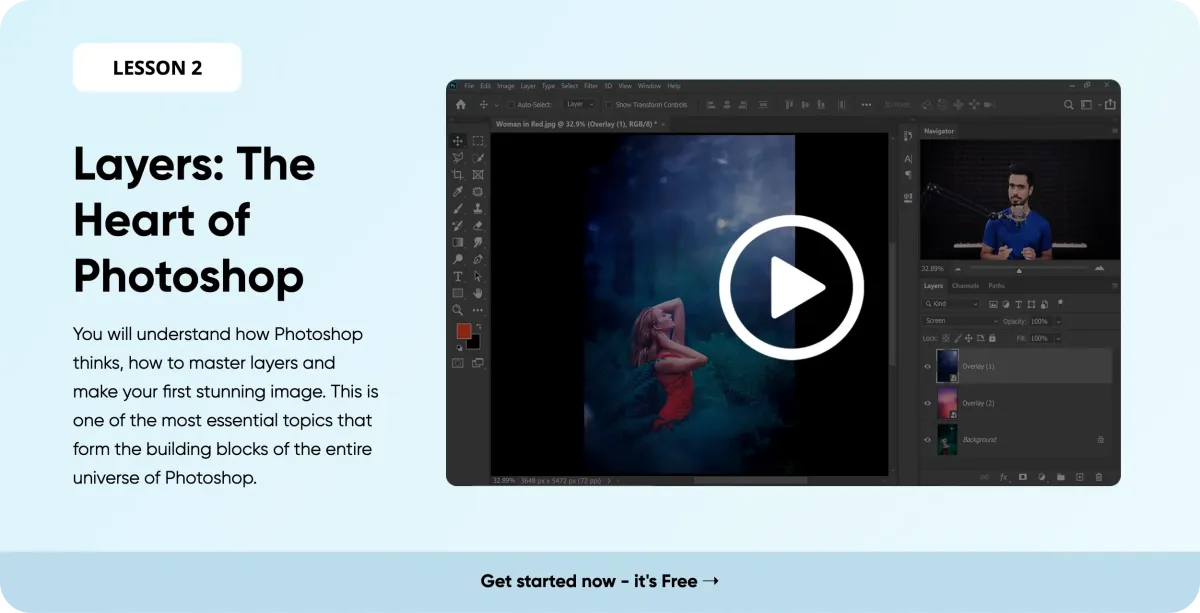
Task: Add a layer mask button
Action: click(1023, 477)
